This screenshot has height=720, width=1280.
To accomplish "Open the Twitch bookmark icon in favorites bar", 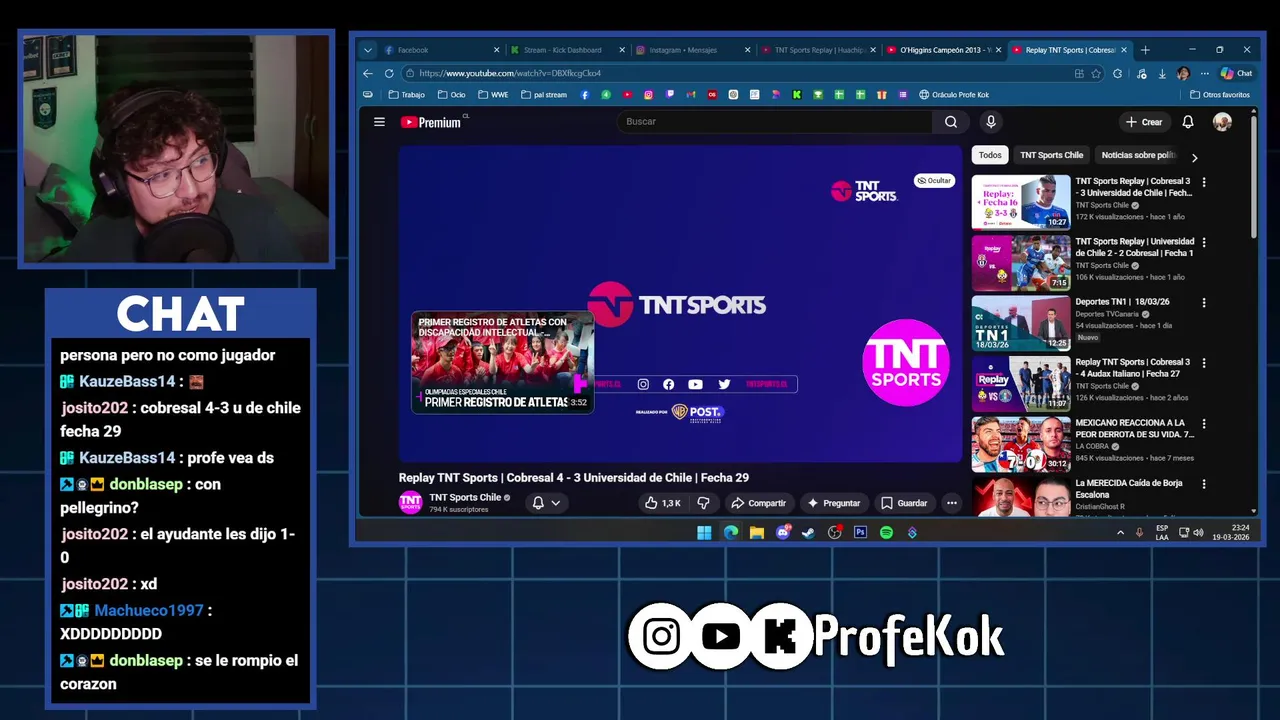I will (669, 95).
